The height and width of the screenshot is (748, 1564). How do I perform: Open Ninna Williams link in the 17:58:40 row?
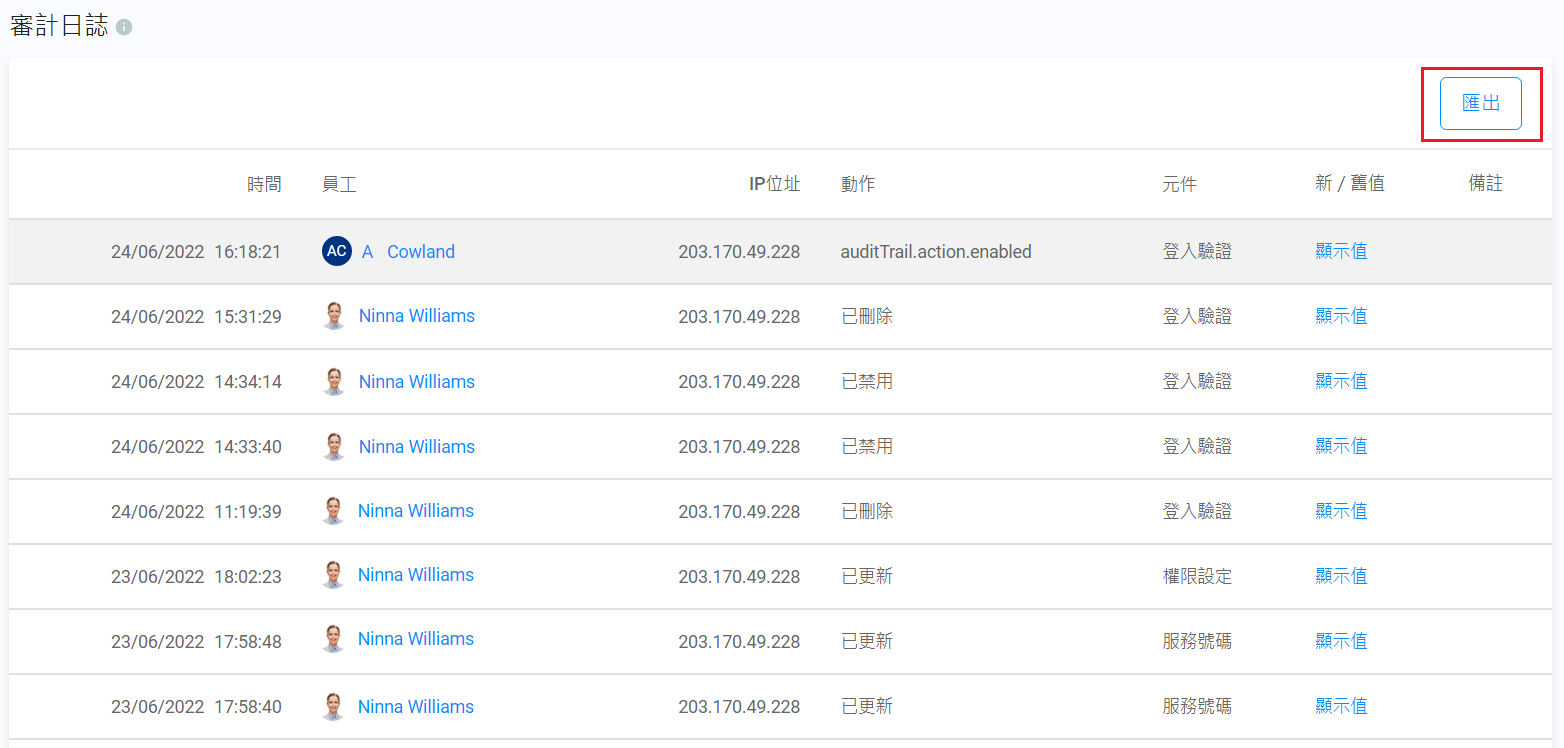pos(416,706)
